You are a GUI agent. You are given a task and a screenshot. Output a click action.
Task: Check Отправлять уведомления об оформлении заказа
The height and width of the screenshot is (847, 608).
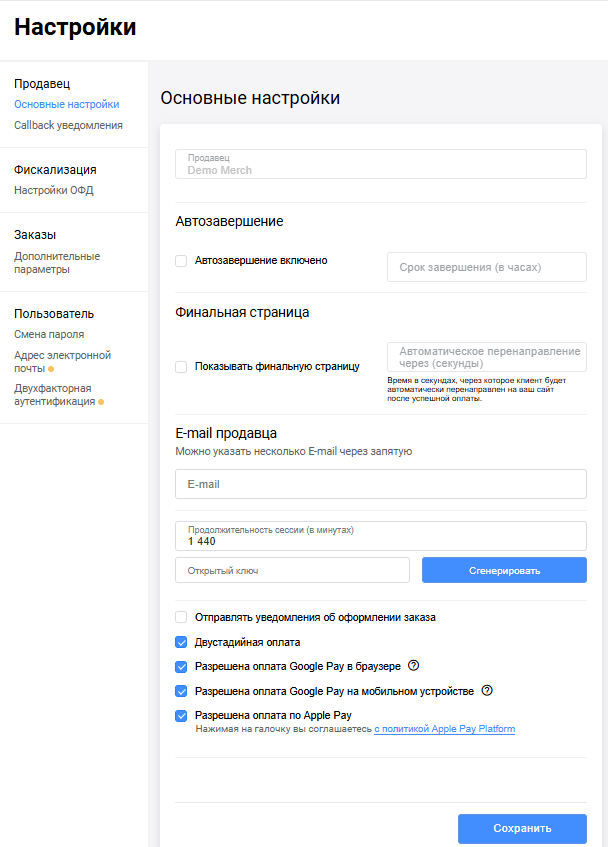tap(181, 617)
